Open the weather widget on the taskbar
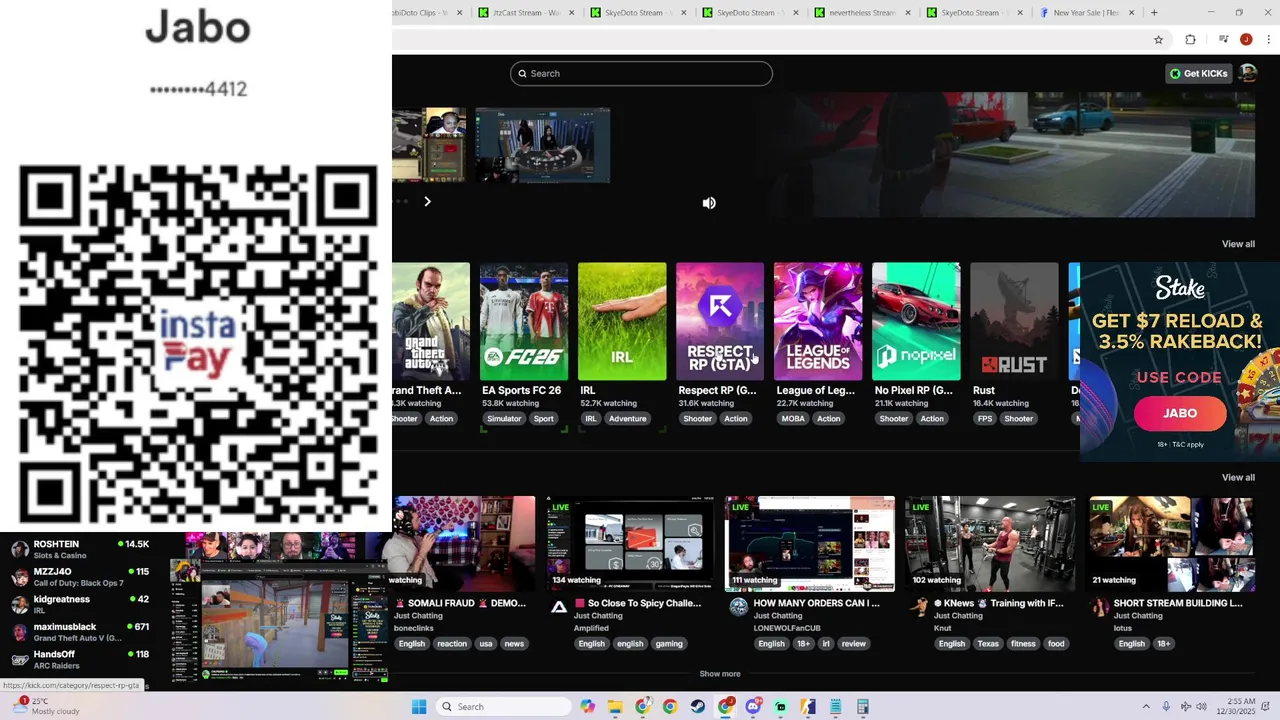The image size is (1280, 720). [45, 706]
